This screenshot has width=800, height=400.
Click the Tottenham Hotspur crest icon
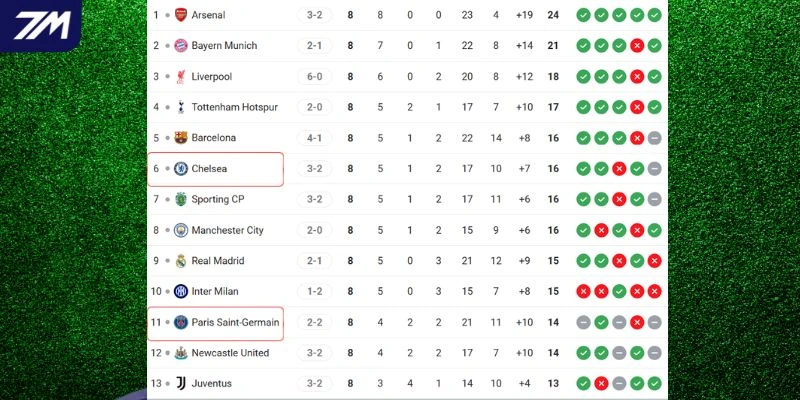pos(181,107)
